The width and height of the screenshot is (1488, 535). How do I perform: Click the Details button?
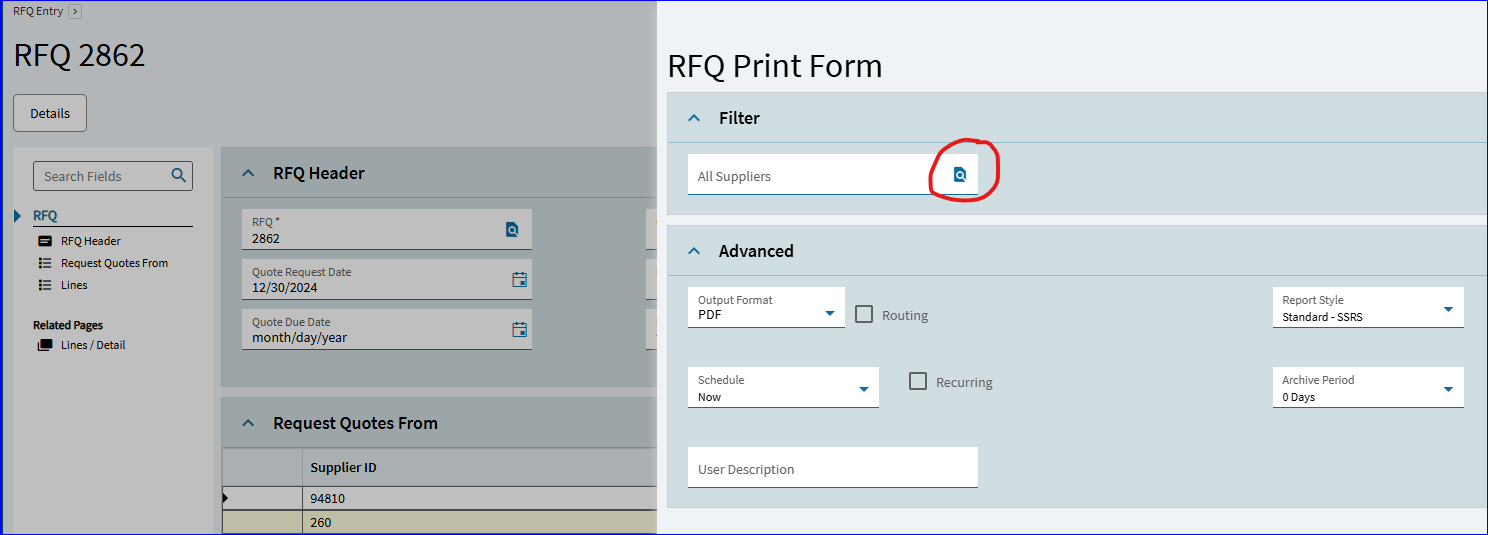click(50, 113)
